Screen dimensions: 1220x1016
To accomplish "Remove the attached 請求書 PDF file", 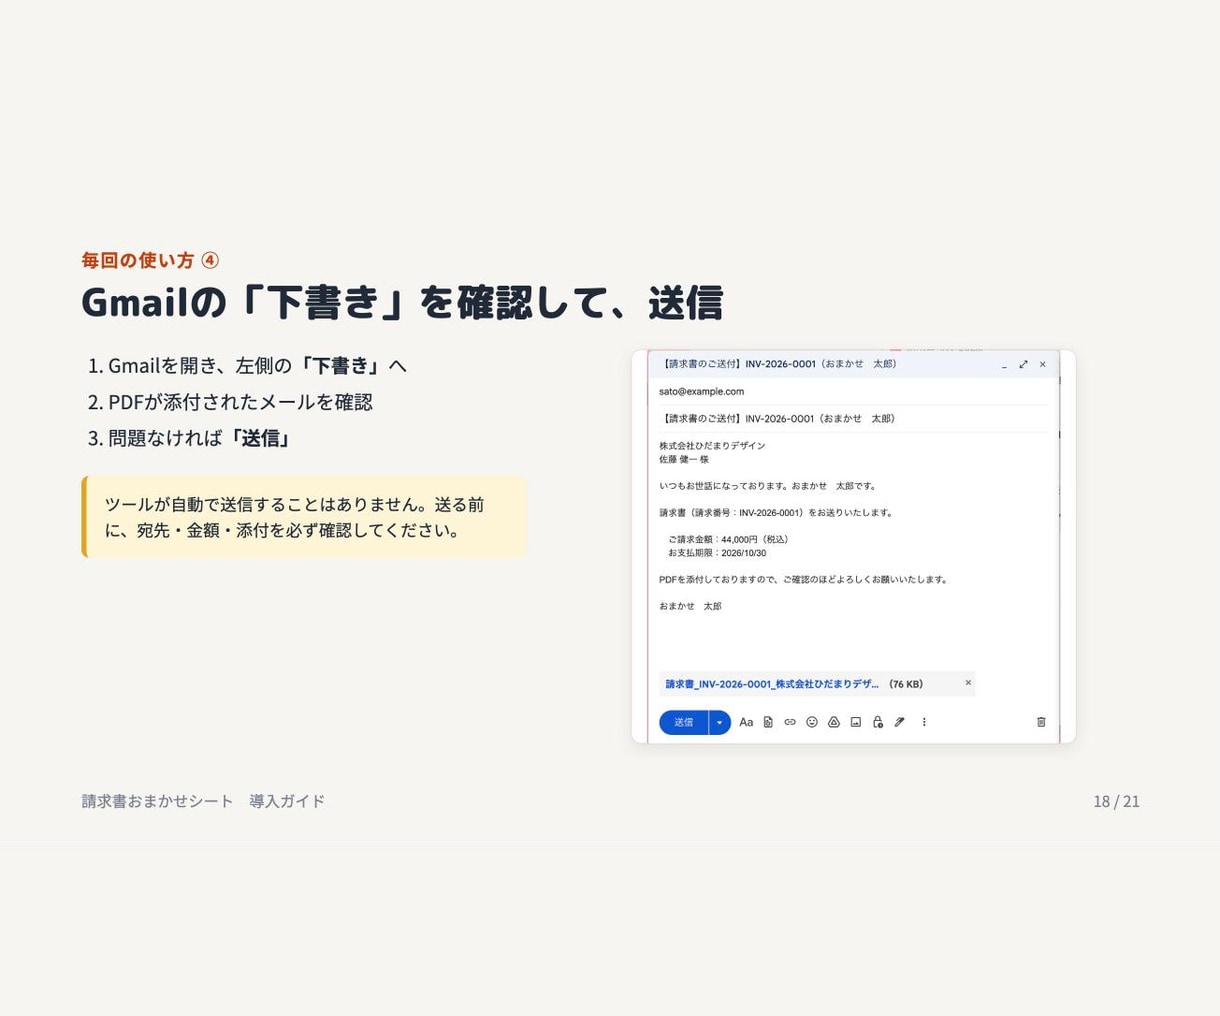I will (x=968, y=683).
